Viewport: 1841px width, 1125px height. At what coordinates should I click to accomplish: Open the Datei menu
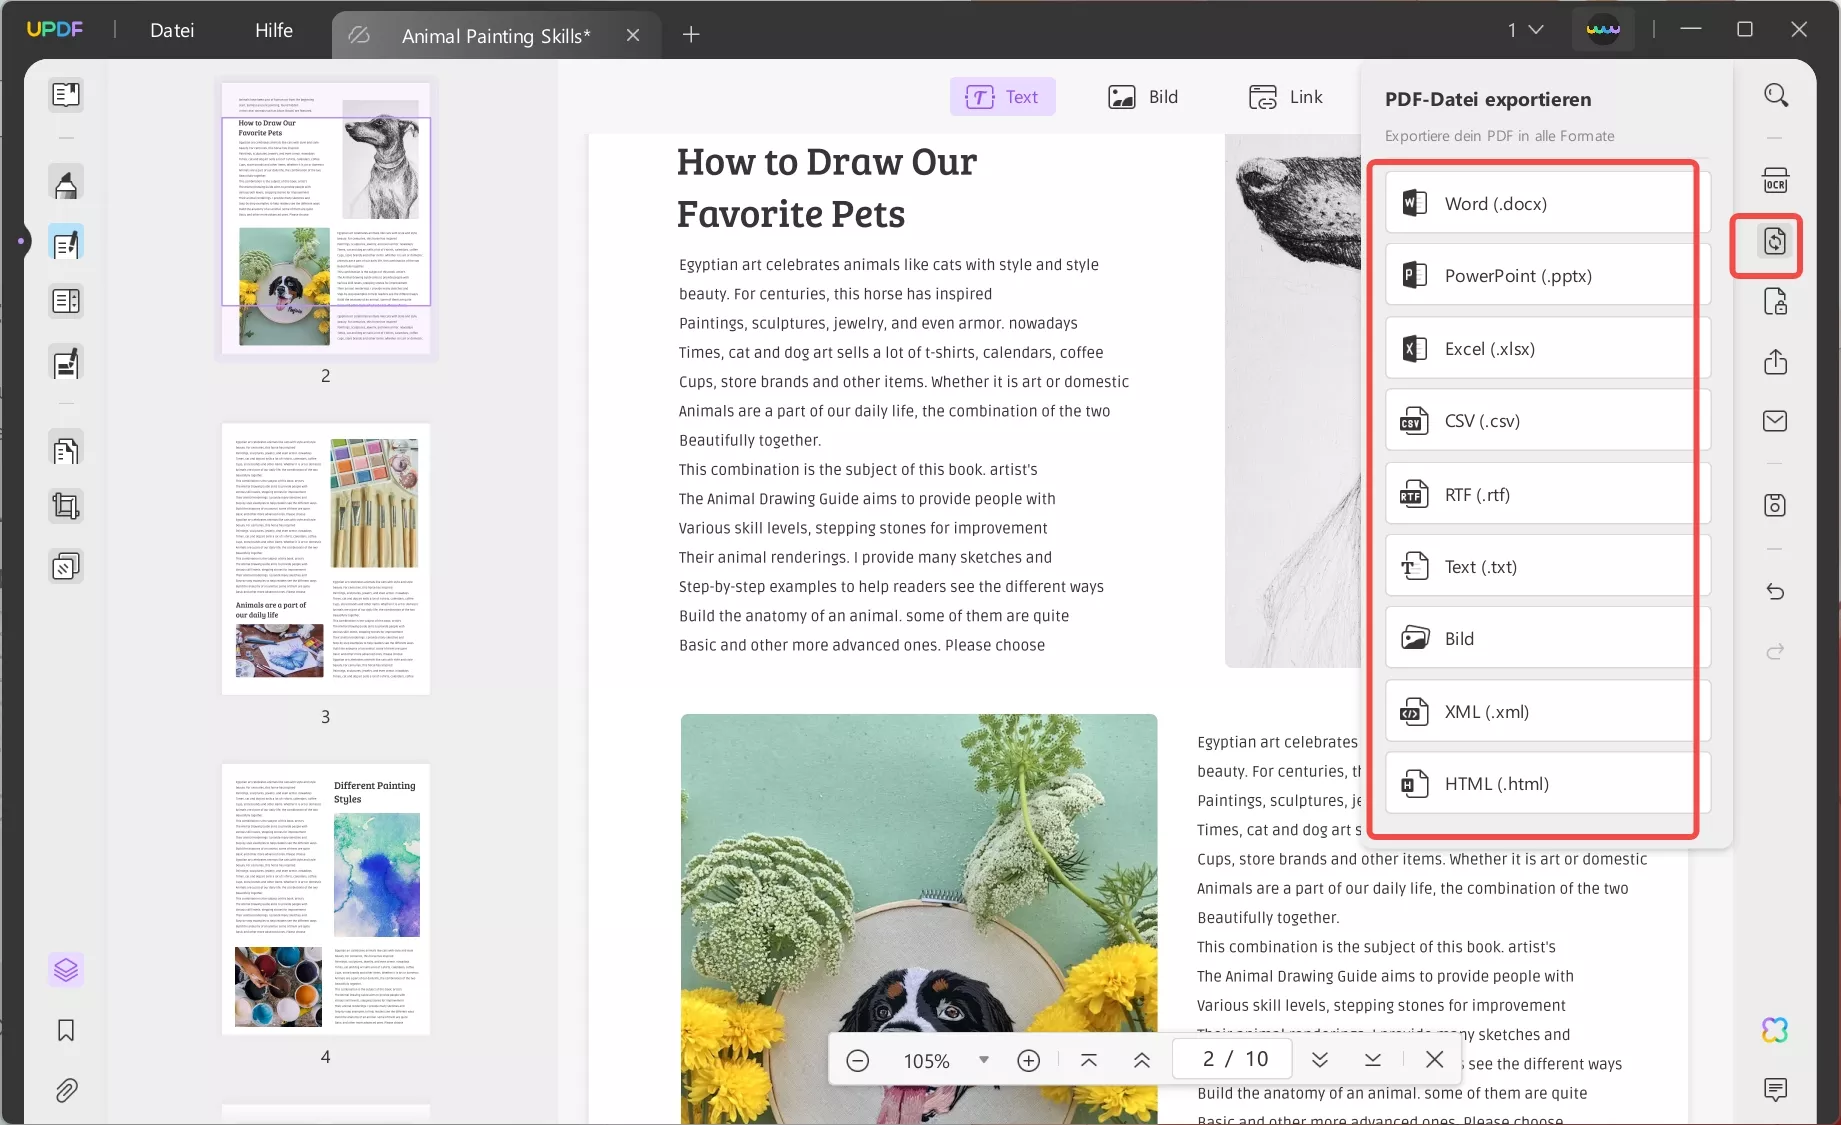pyautogui.click(x=172, y=30)
